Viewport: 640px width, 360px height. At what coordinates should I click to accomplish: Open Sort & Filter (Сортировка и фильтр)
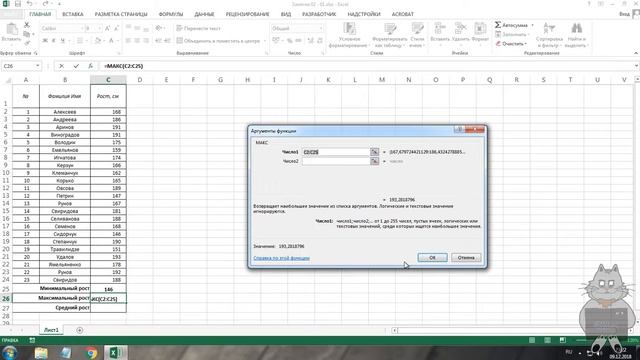[549, 35]
